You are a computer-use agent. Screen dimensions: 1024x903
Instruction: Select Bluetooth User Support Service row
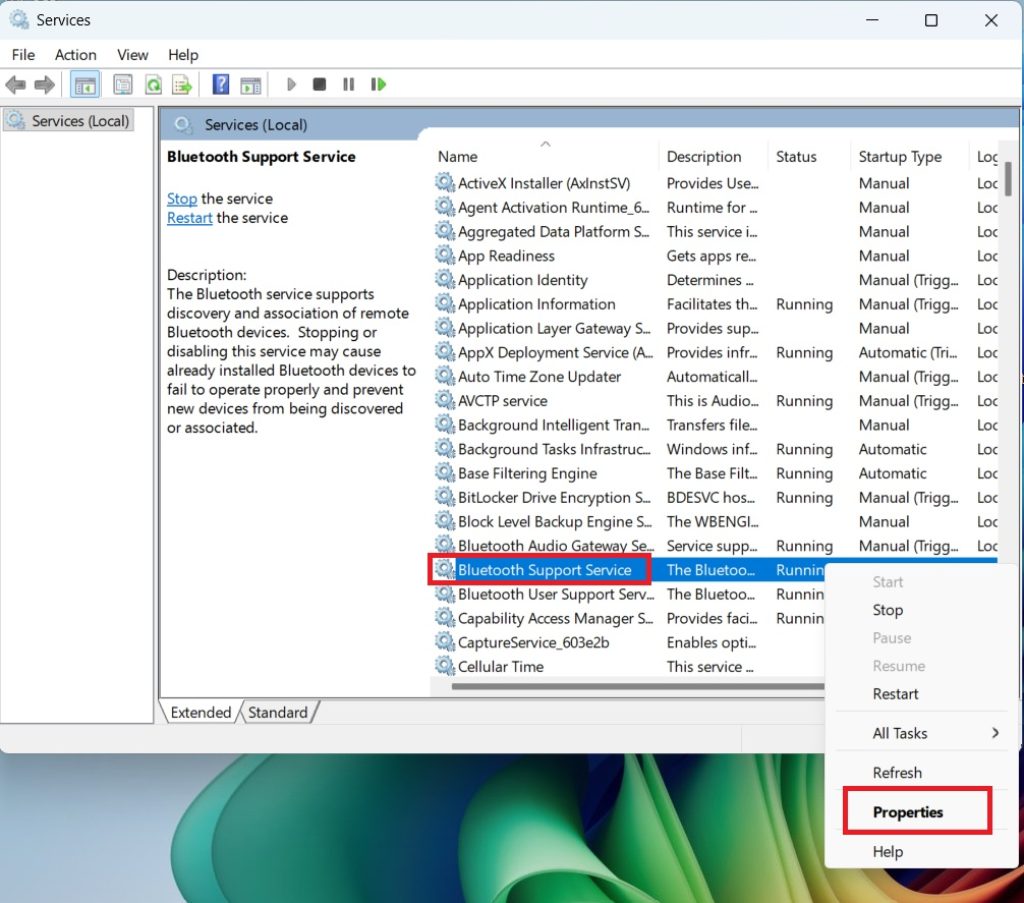tap(627, 594)
